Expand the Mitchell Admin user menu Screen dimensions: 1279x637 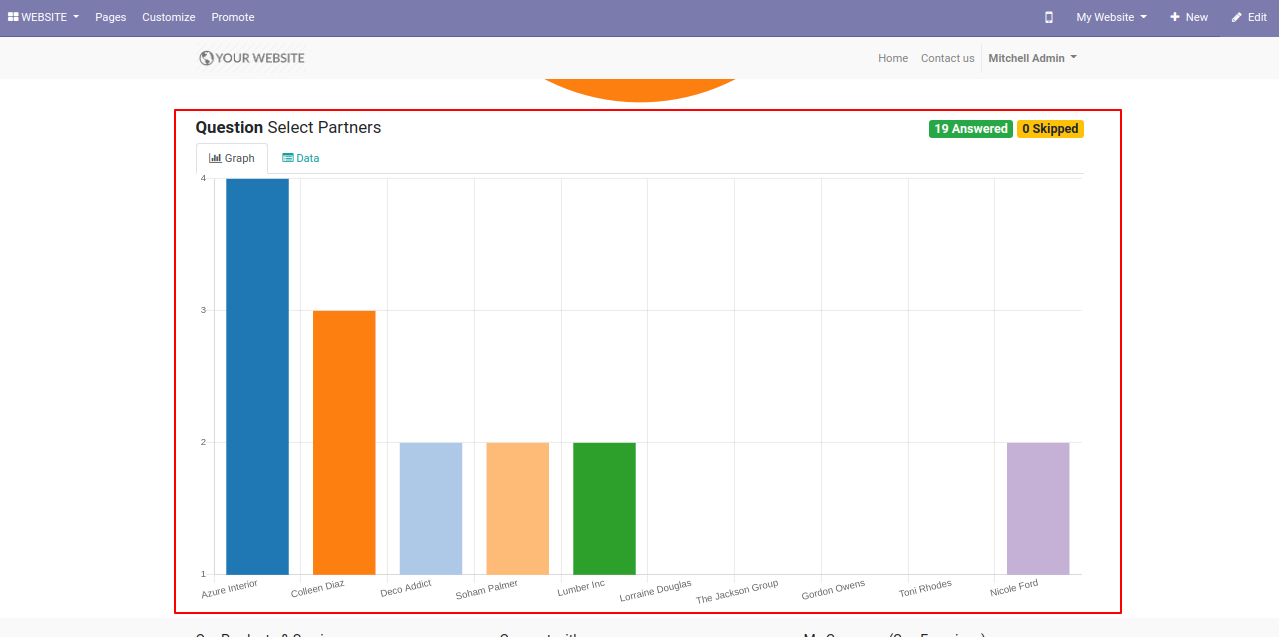[1033, 58]
